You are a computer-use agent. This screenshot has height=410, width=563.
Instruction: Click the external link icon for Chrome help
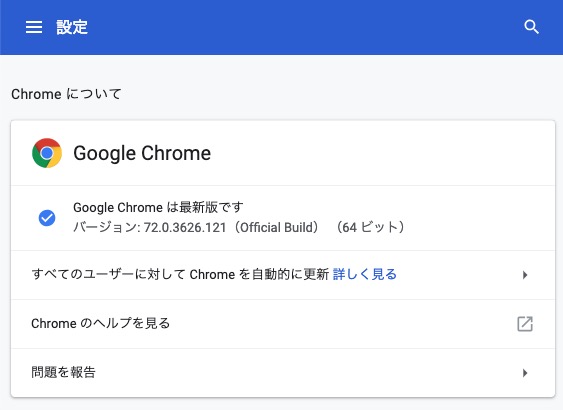pyautogui.click(x=525, y=324)
